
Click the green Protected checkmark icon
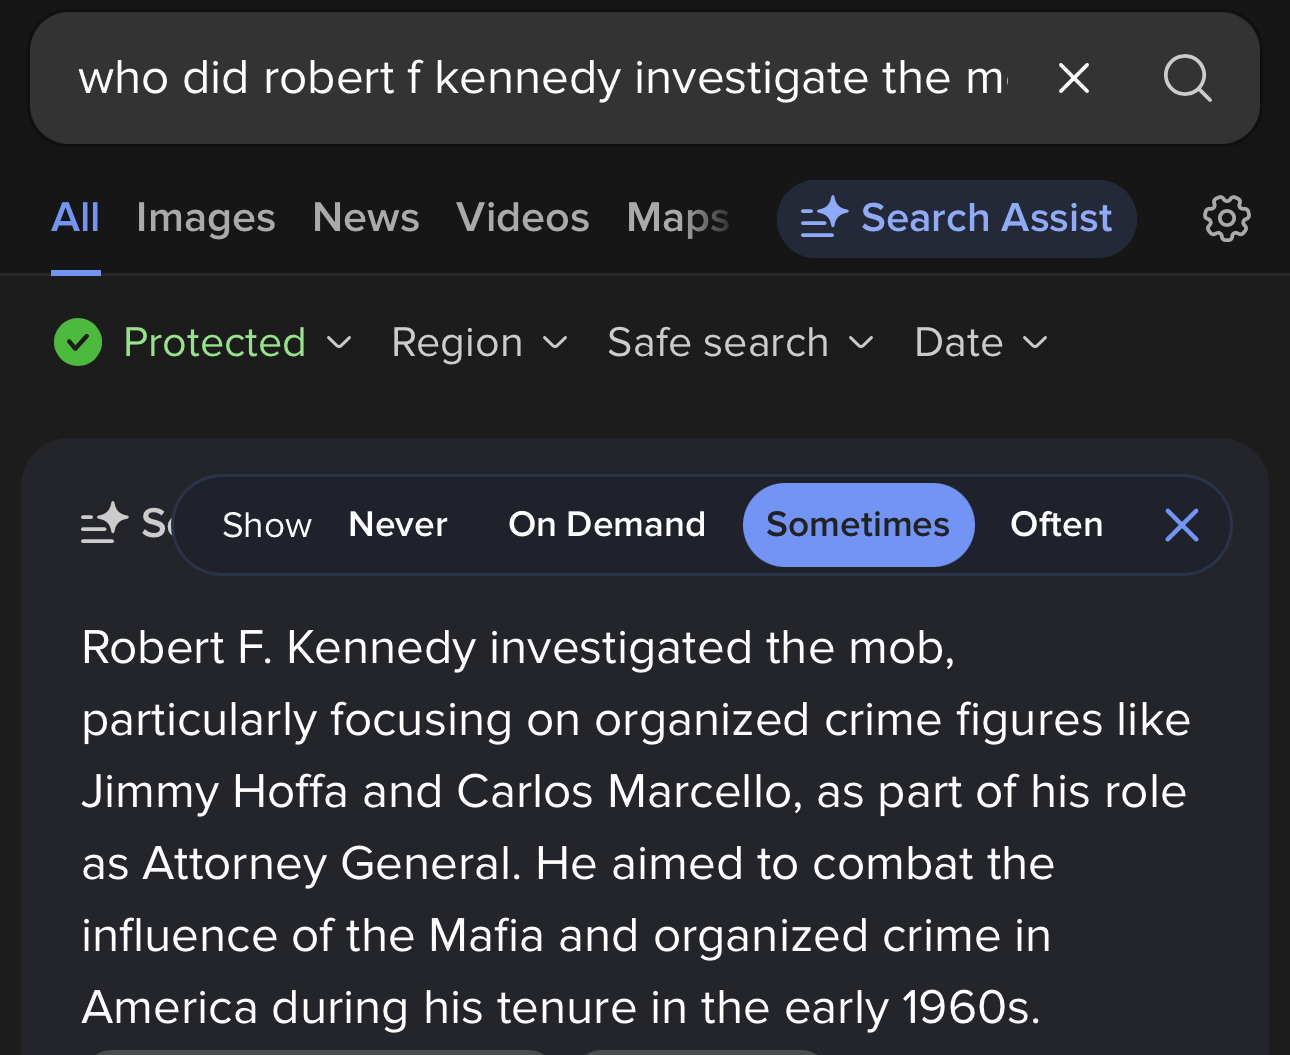[x=78, y=343]
